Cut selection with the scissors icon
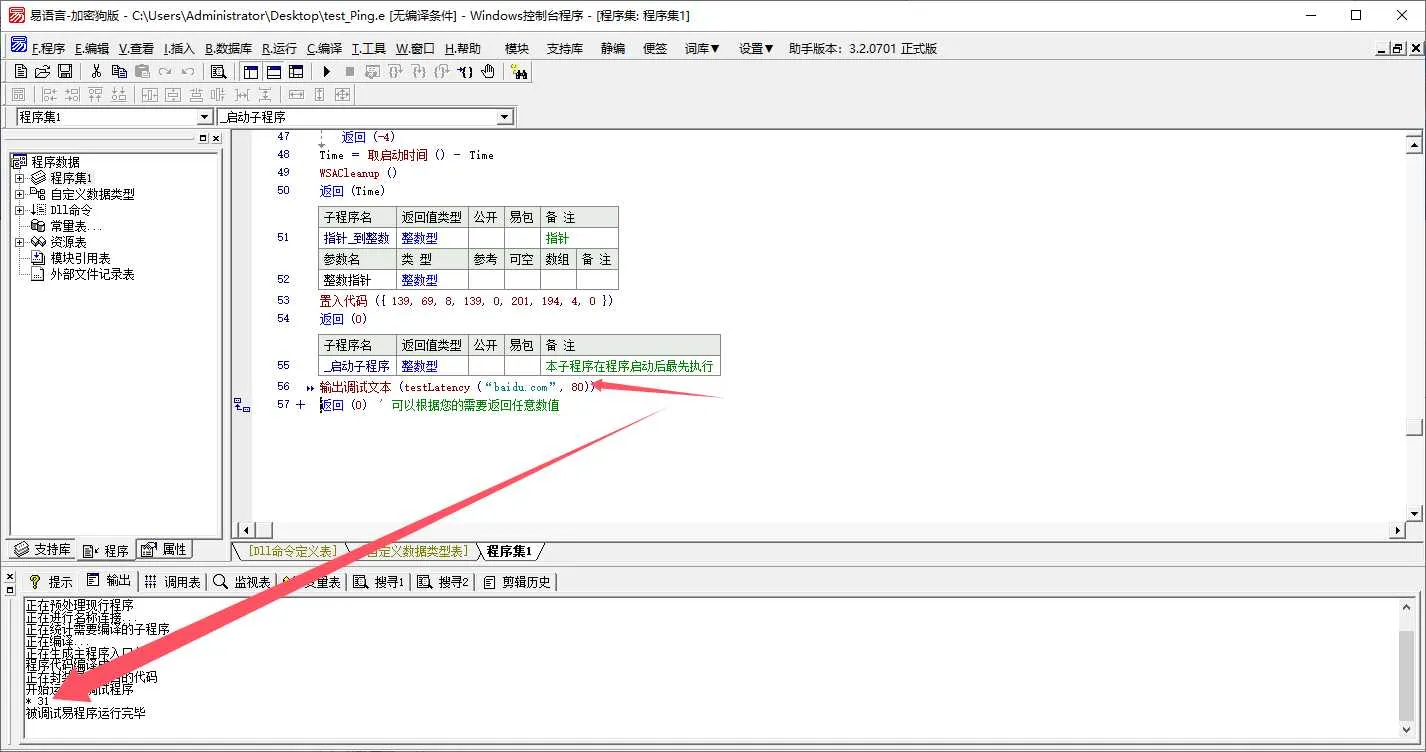This screenshot has width=1426, height=752. tap(96, 71)
